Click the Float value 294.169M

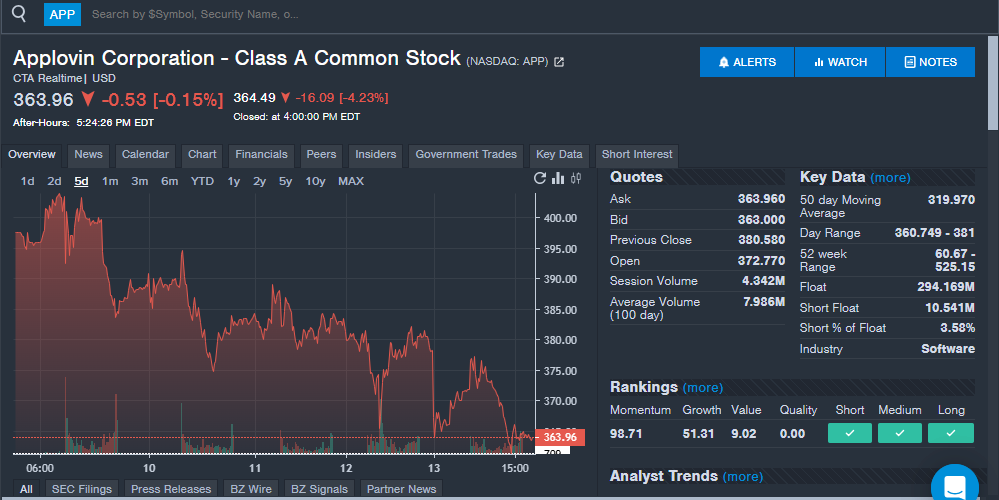point(945,287)
